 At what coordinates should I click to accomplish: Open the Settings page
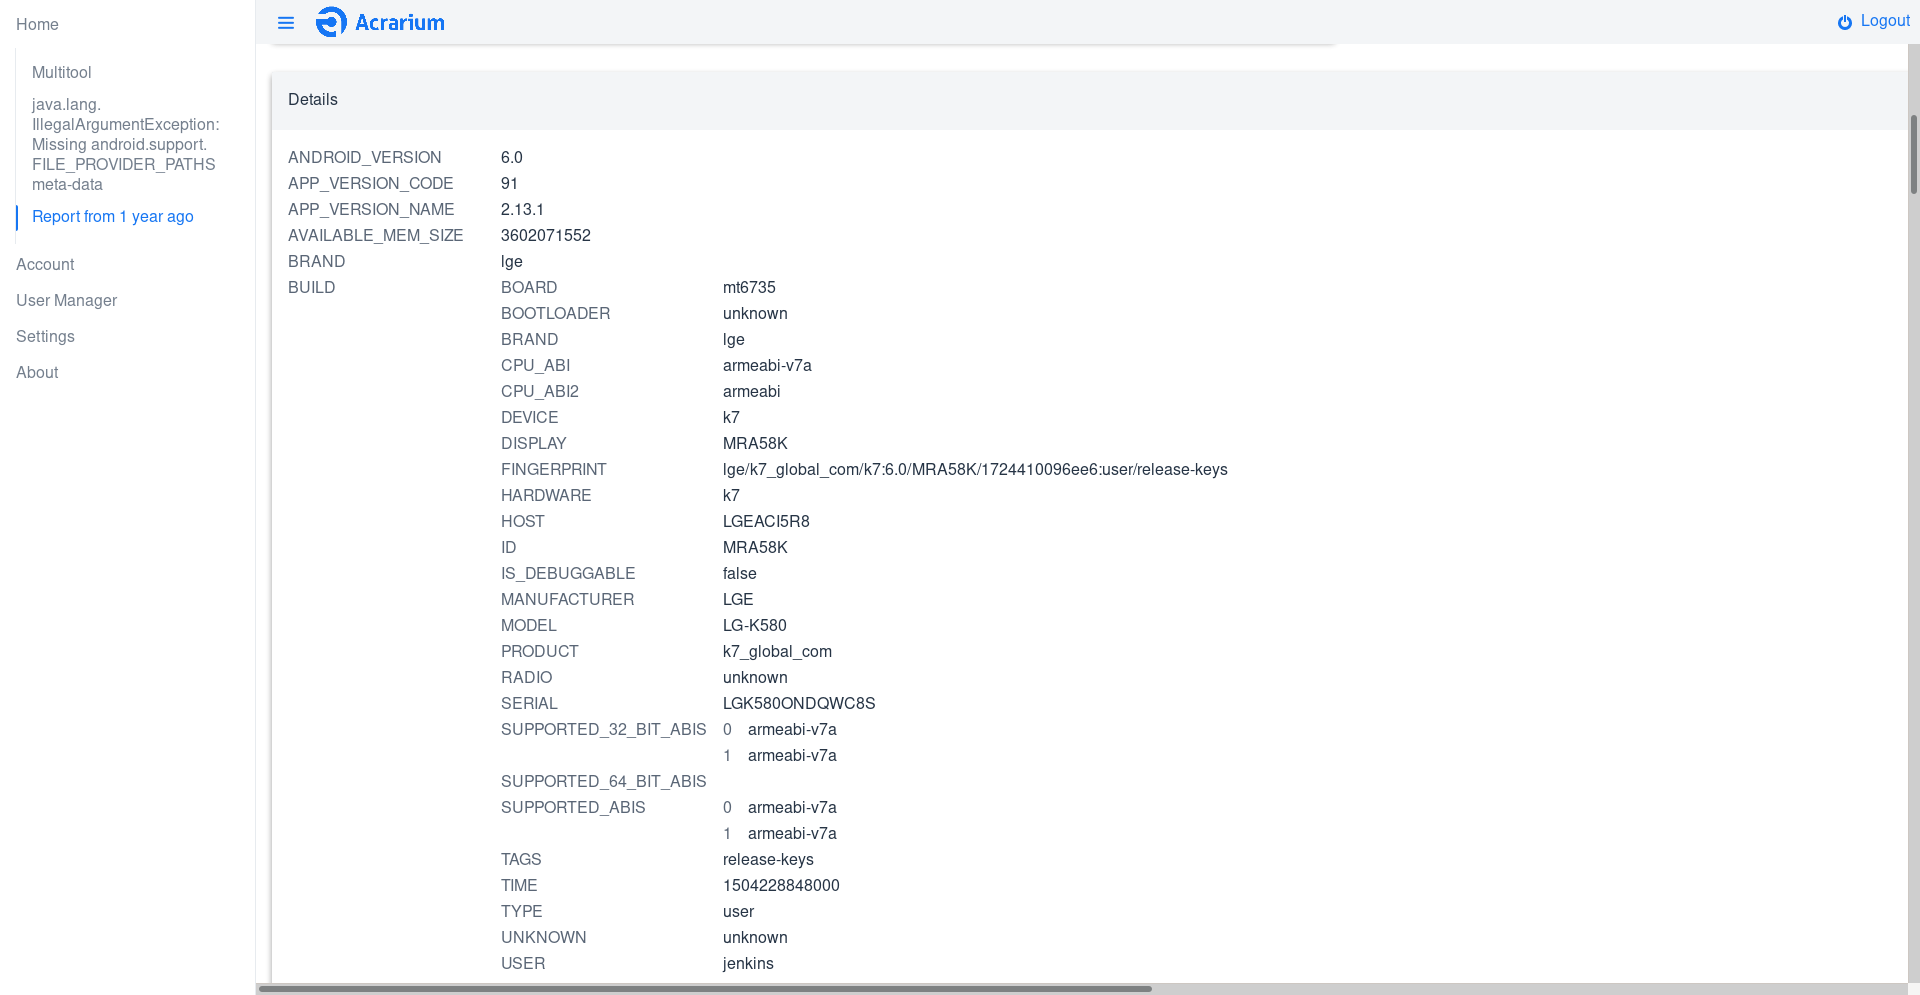coord(45,336)
